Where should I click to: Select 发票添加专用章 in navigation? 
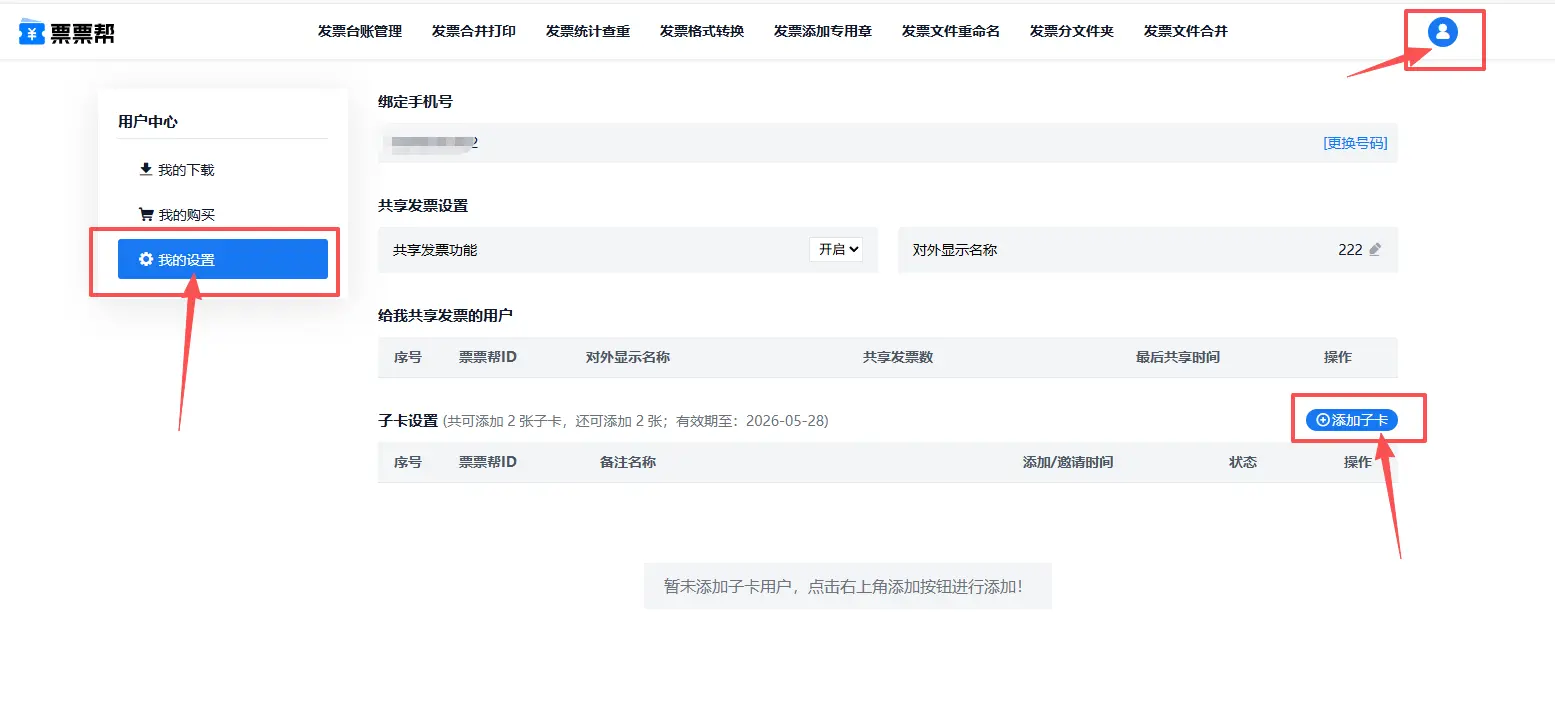822,32
